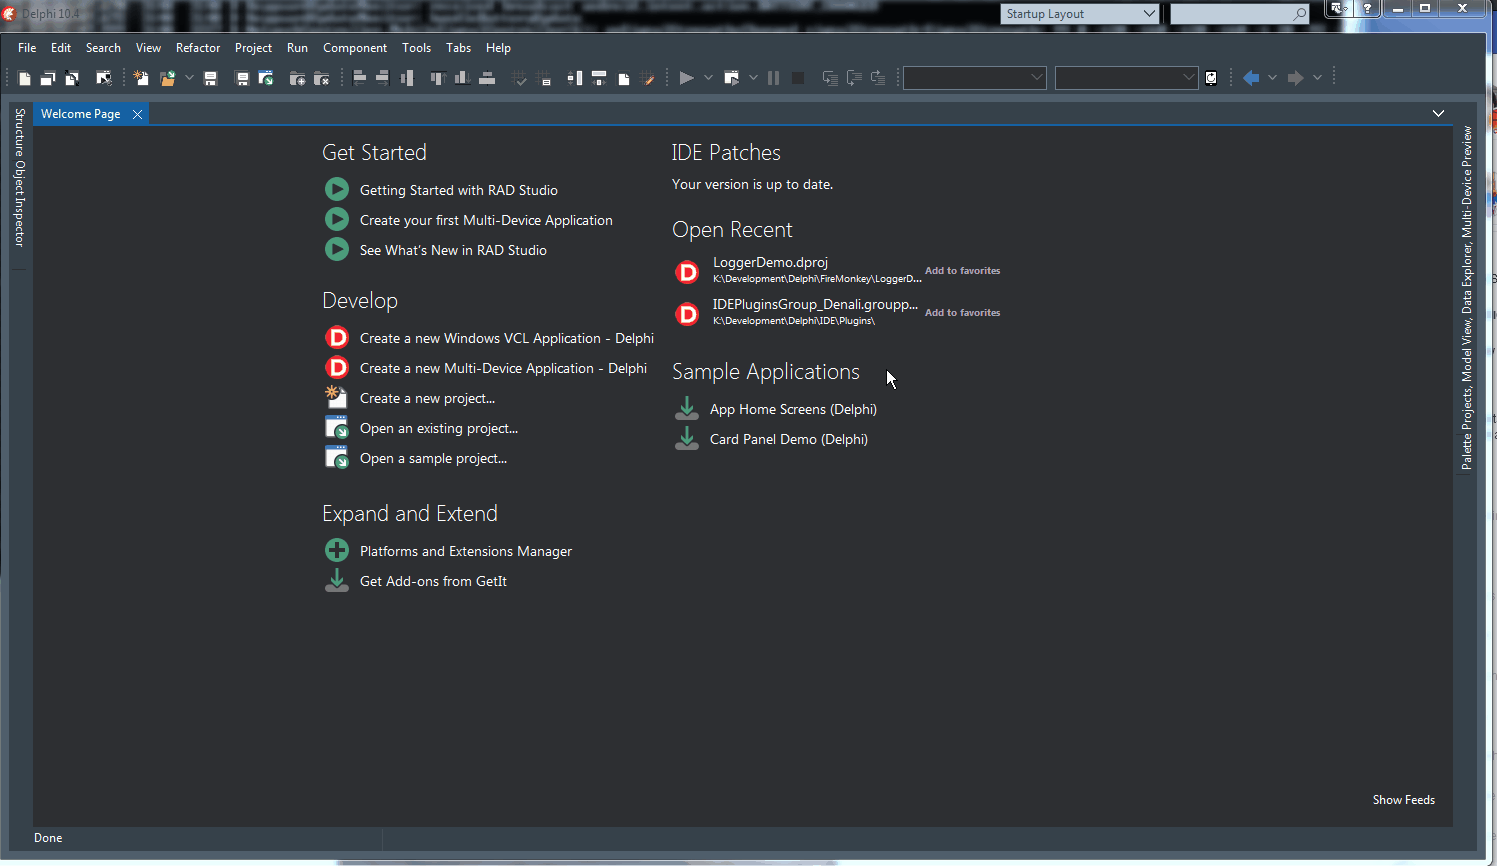Open the File menu
This screenshot has width=1497, height=866.
pyautogui.click(x=27, y=48)
